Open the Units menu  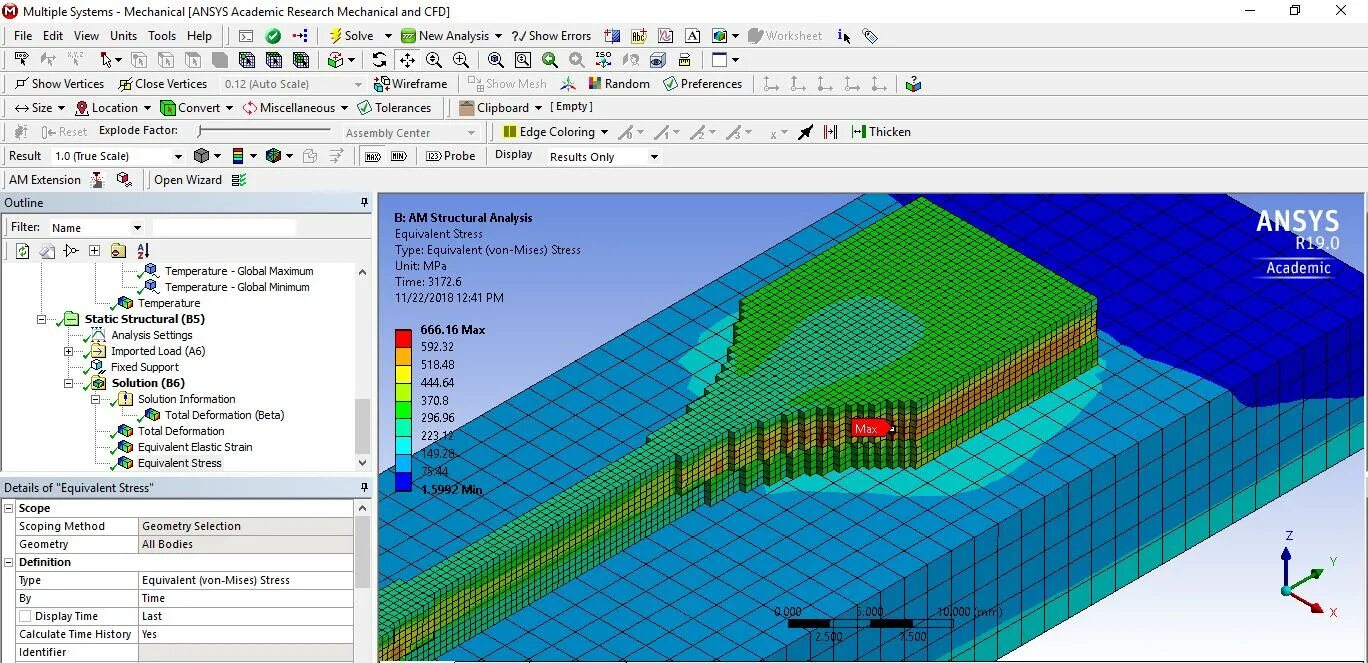tap(124, 36)
